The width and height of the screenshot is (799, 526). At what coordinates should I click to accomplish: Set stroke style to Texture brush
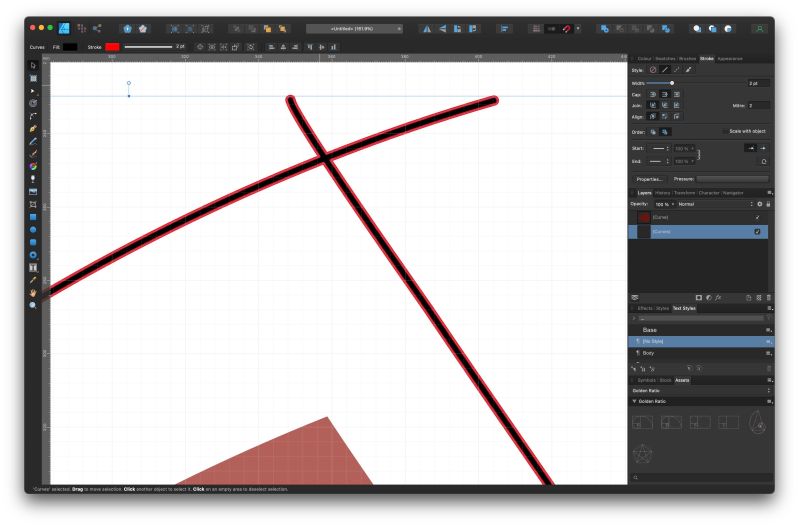pyautogui.click(x=688, y=70)
